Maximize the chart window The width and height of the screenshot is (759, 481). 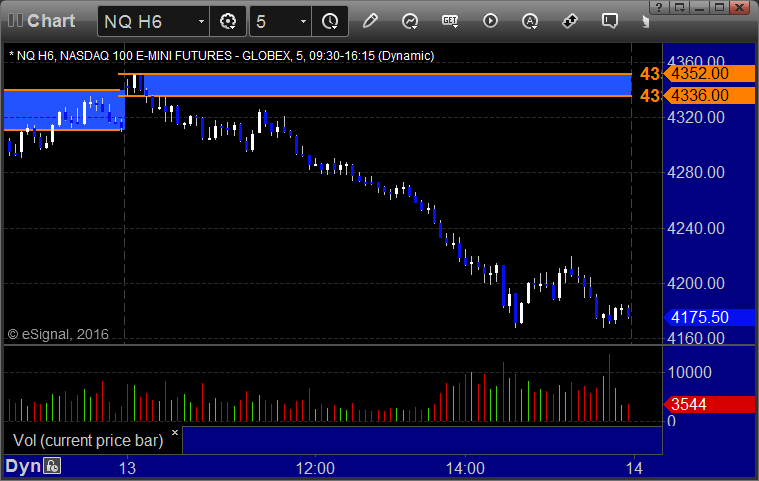720,8
